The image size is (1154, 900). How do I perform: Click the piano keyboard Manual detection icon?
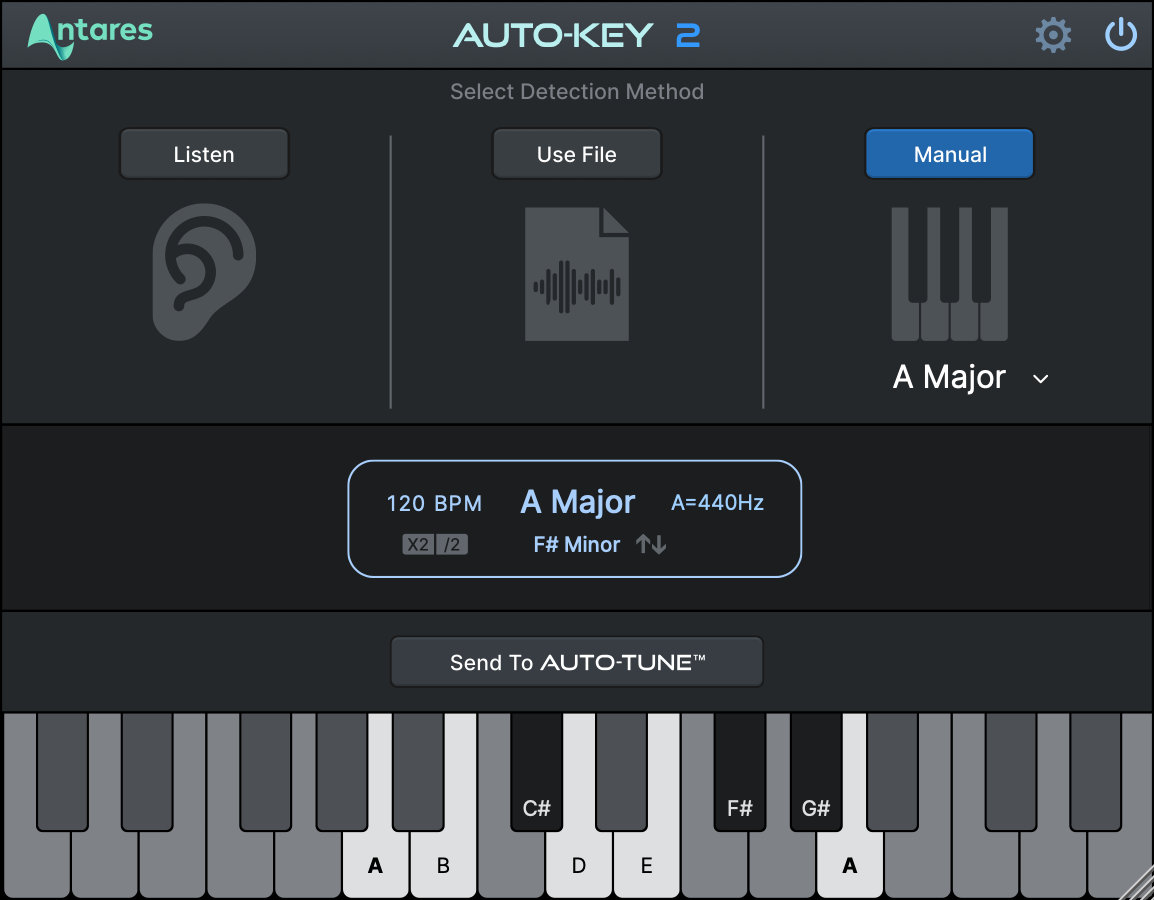[x=949, y=274]
